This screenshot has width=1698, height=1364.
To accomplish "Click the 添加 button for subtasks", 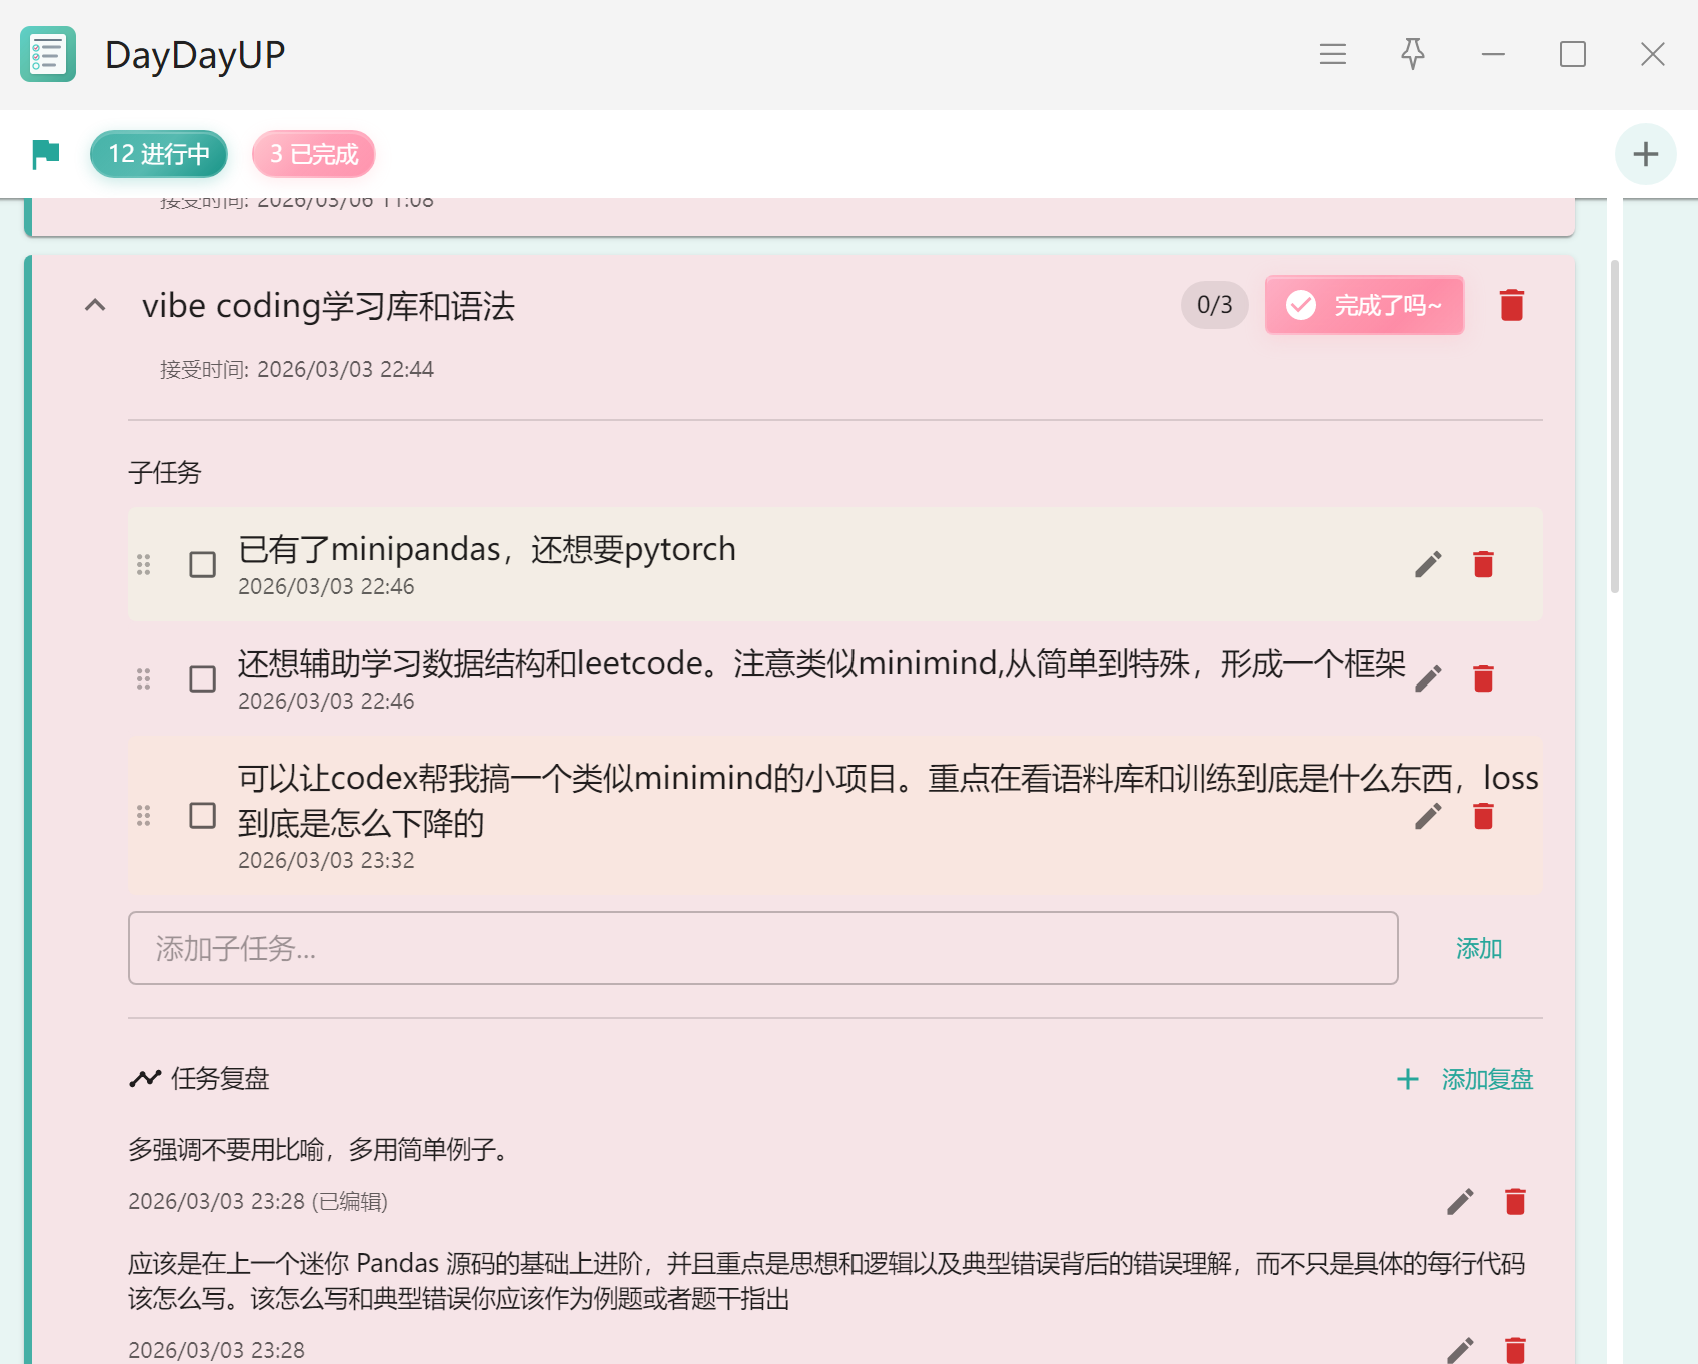I will click(1478, 948).
